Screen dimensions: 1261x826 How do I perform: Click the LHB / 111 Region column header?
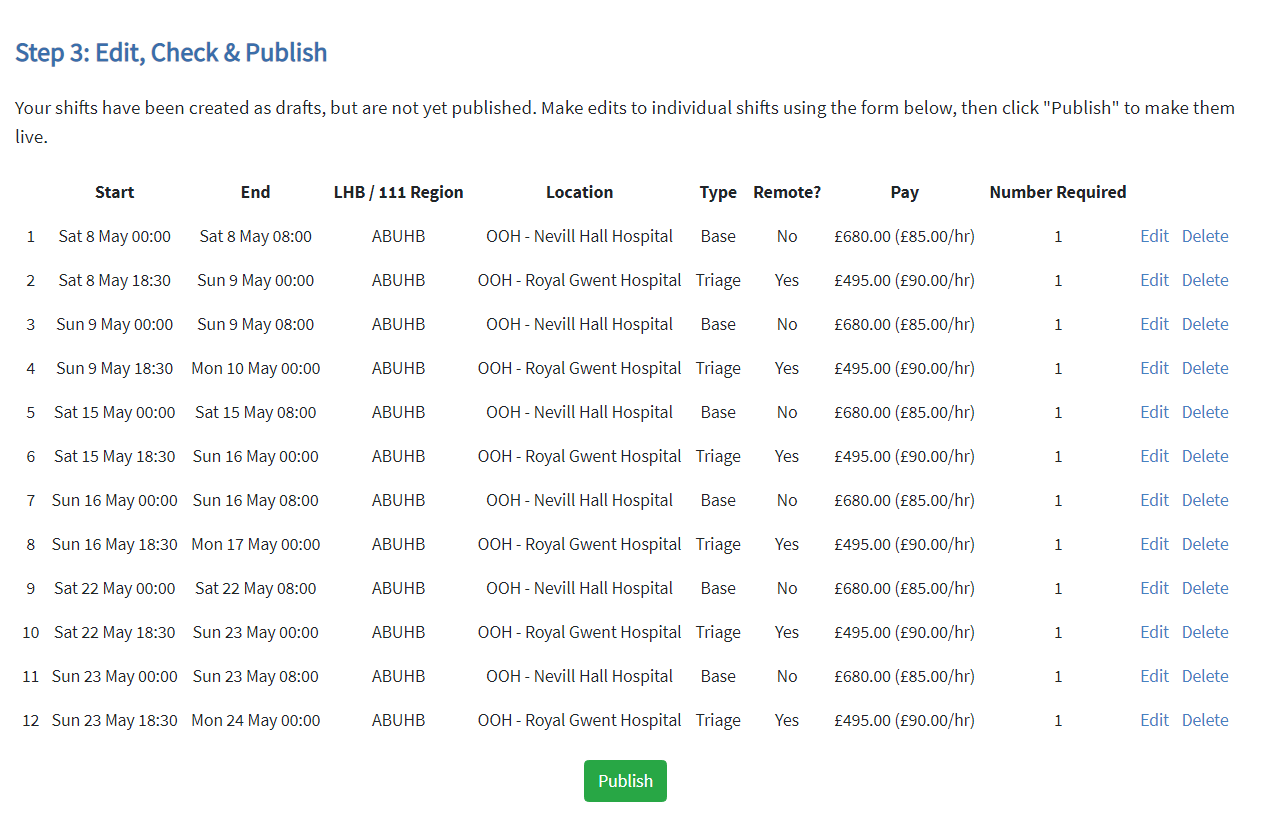398,193
